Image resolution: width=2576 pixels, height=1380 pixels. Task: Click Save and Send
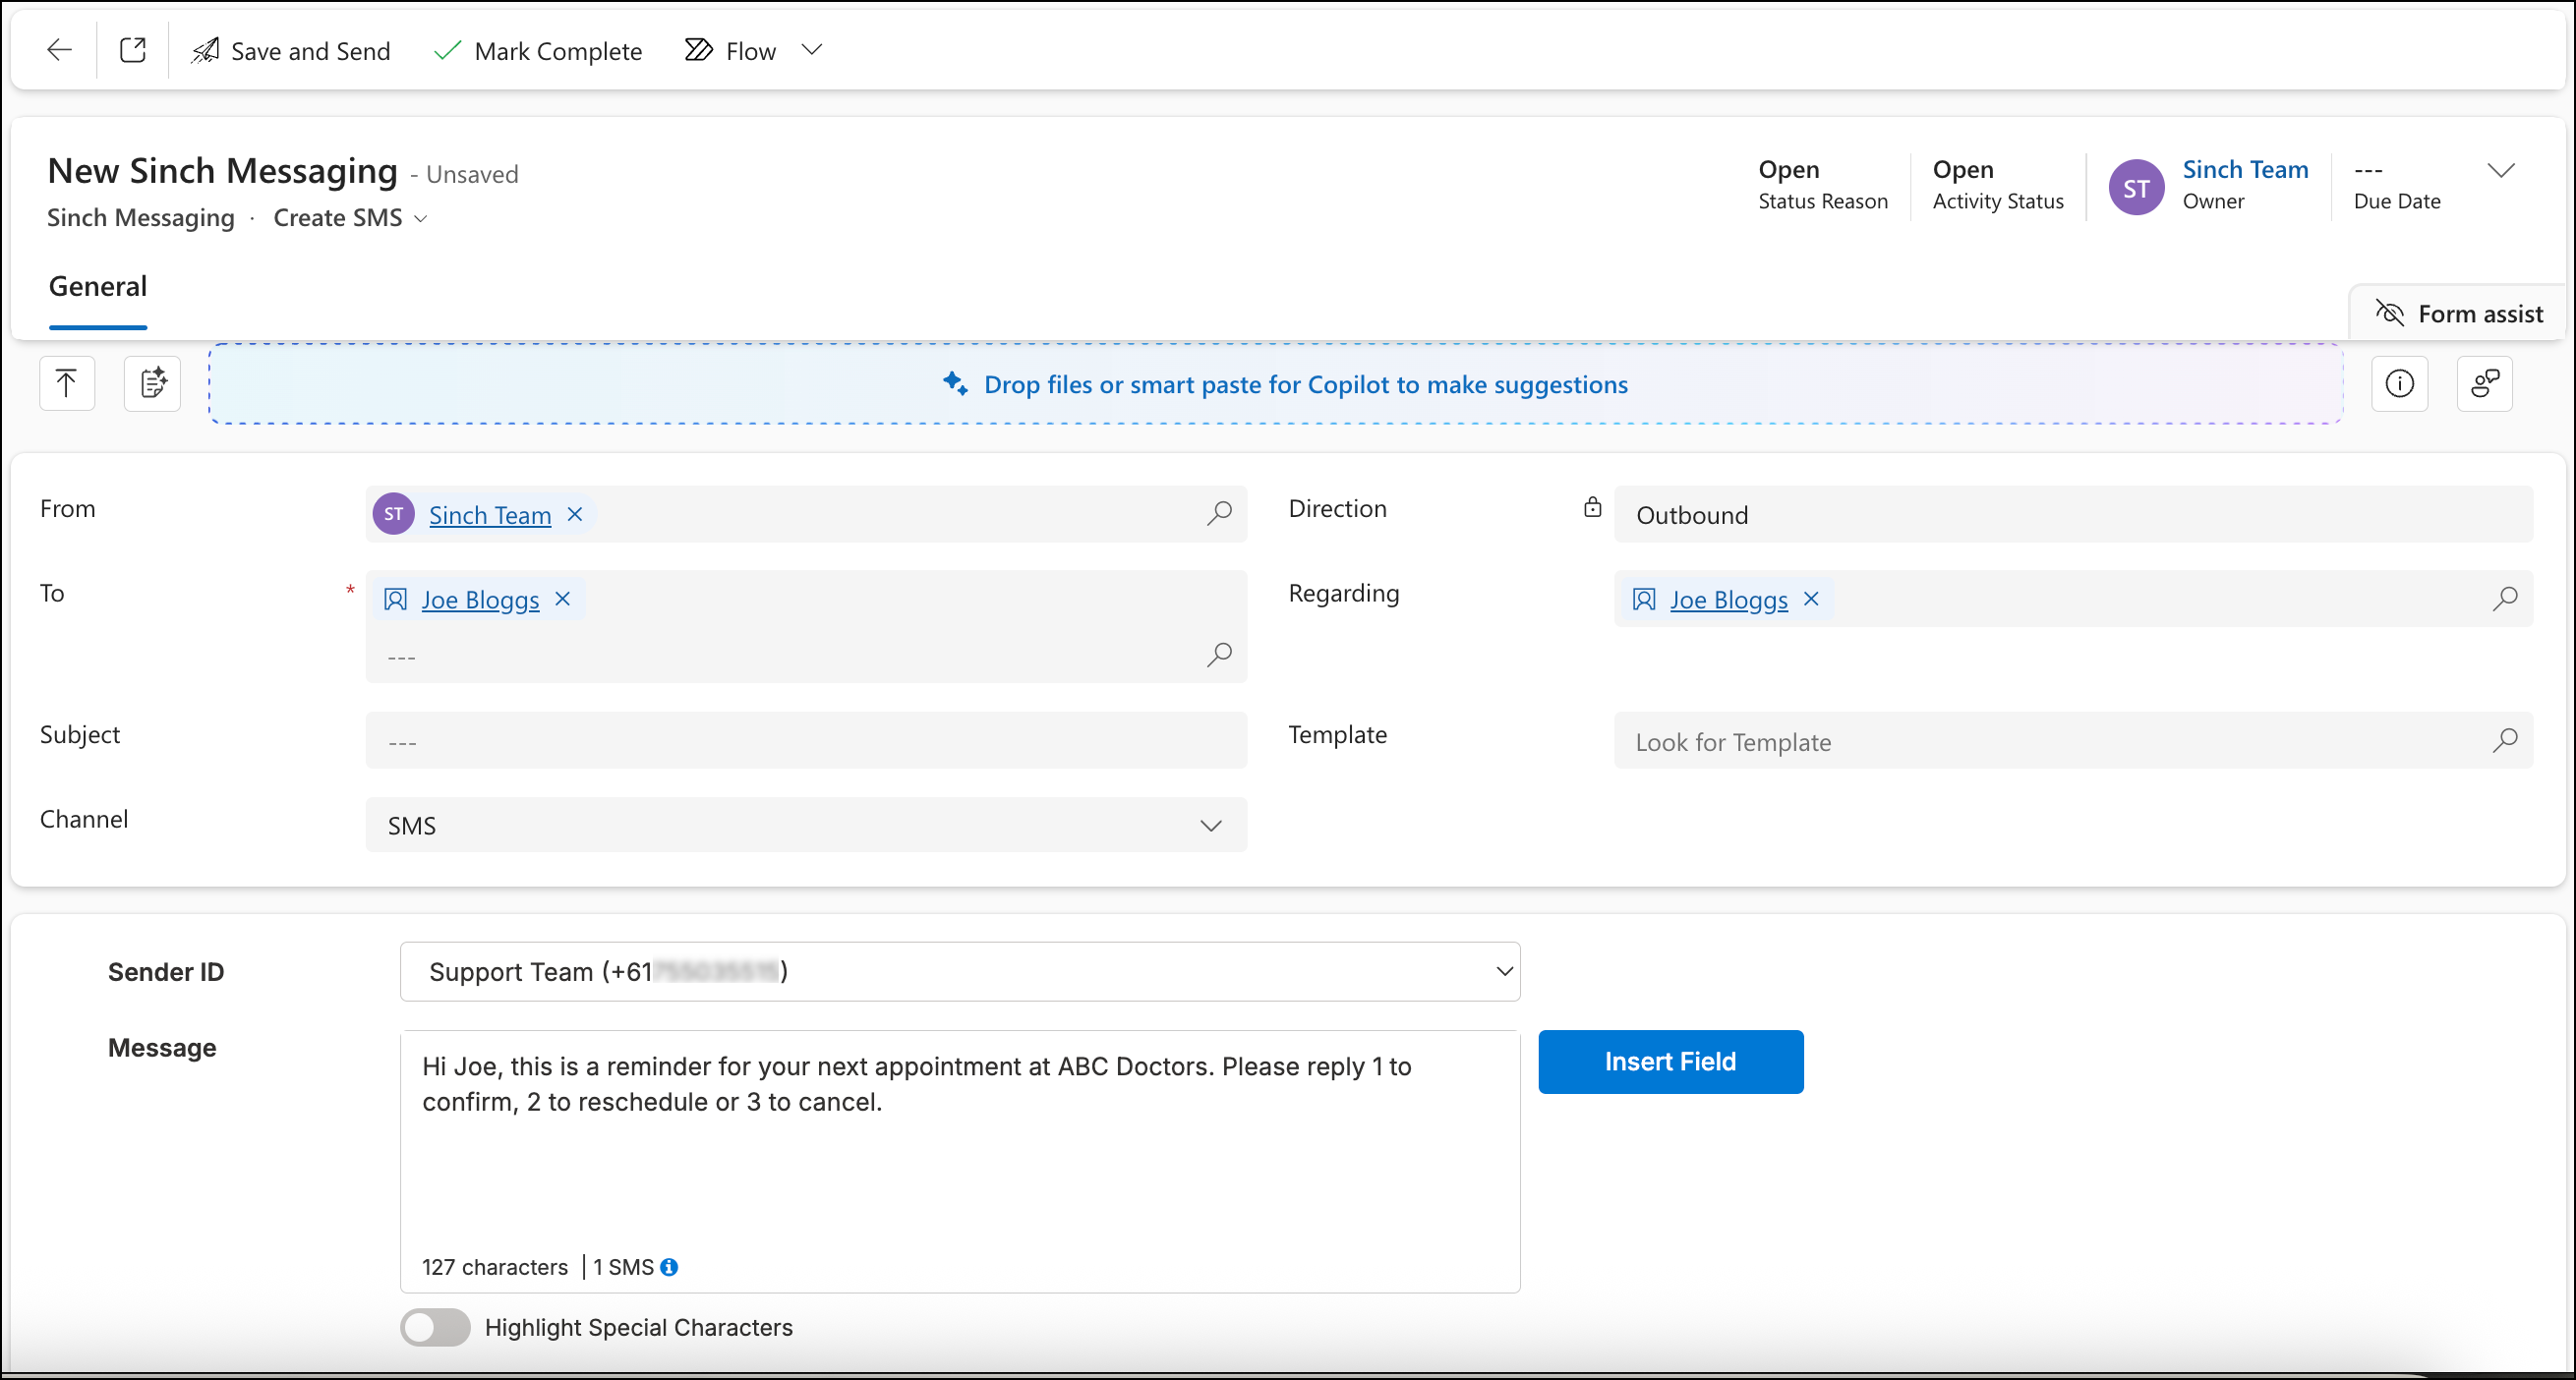tap(291, 51)
